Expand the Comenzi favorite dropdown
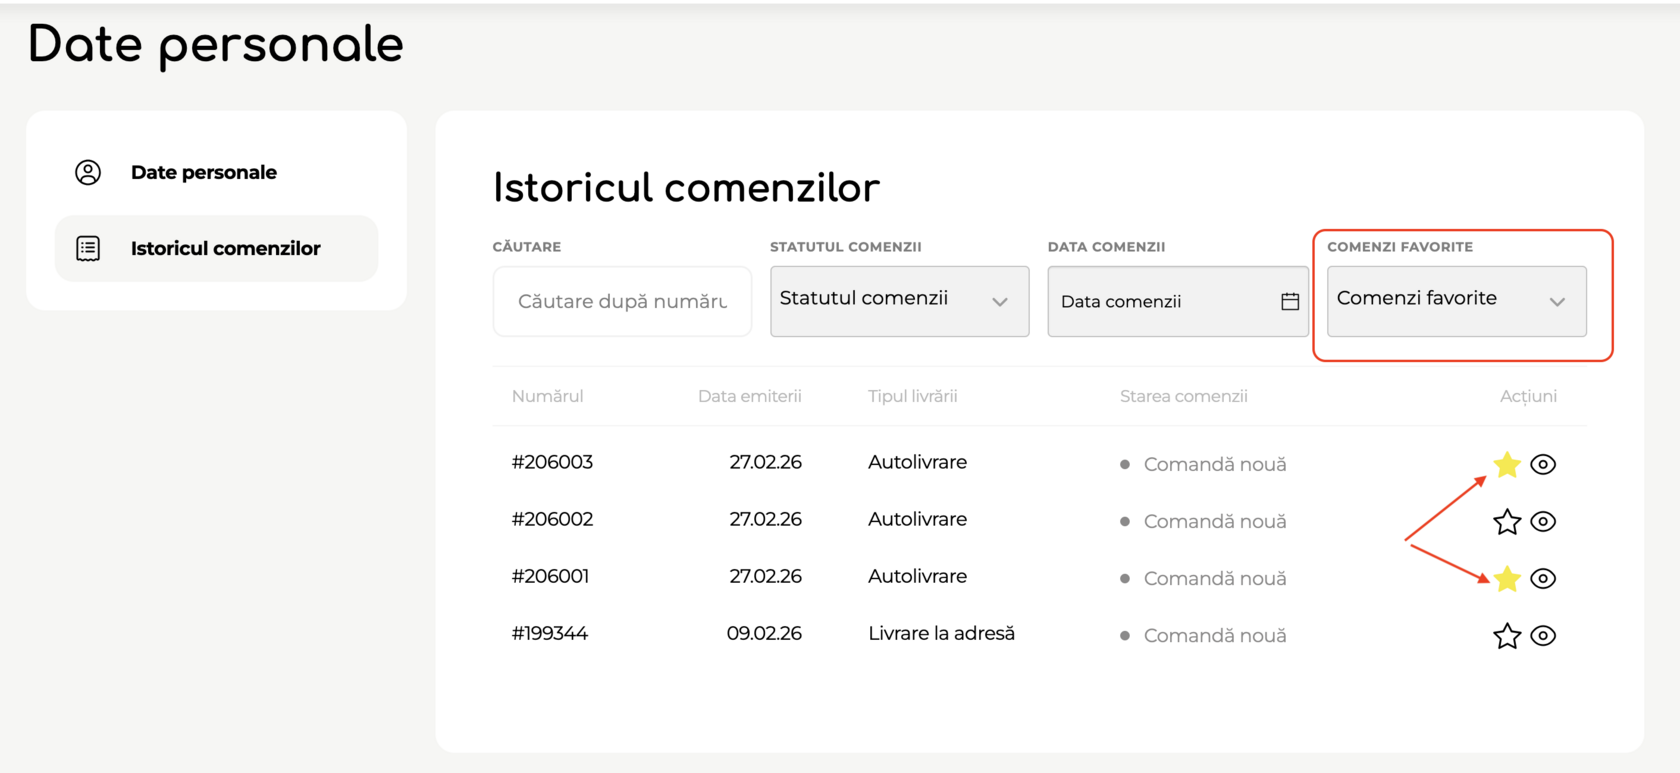The image size is (1680, 773). coord(1456,301)
